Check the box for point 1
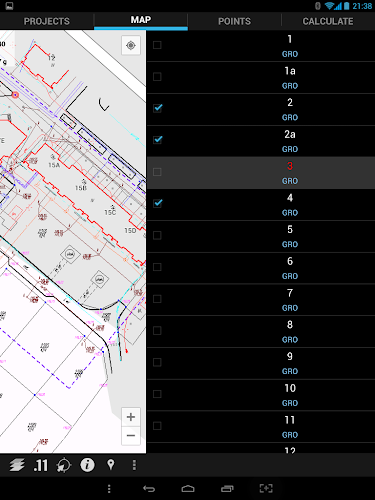 click(x=157, y=45)
